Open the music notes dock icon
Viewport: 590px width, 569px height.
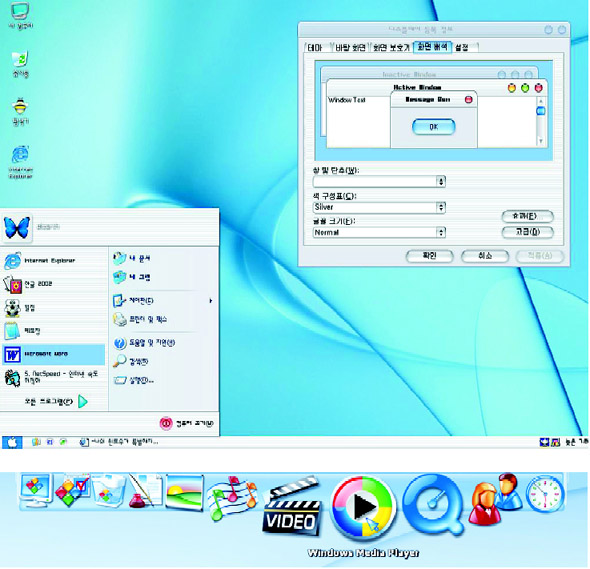coord(232,499)
